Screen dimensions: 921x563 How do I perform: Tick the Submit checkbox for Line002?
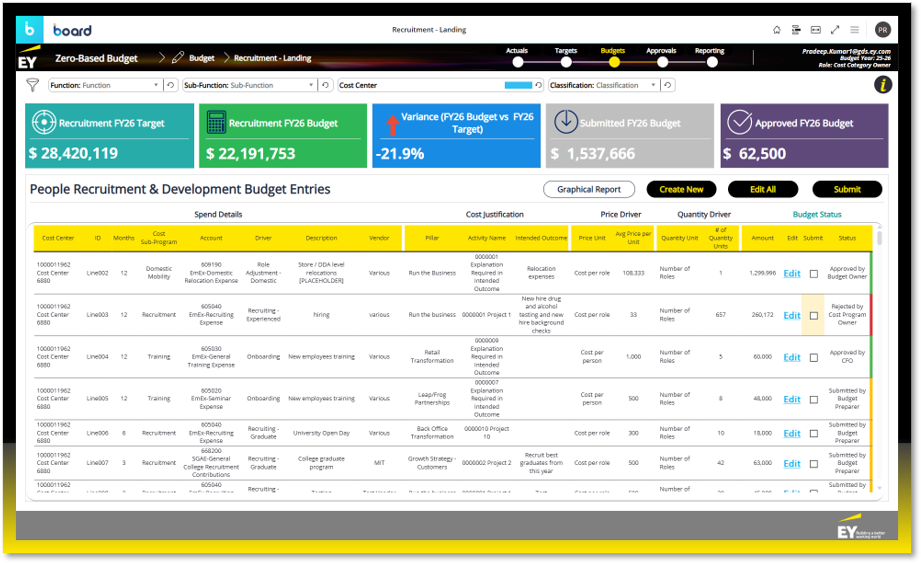814,274
